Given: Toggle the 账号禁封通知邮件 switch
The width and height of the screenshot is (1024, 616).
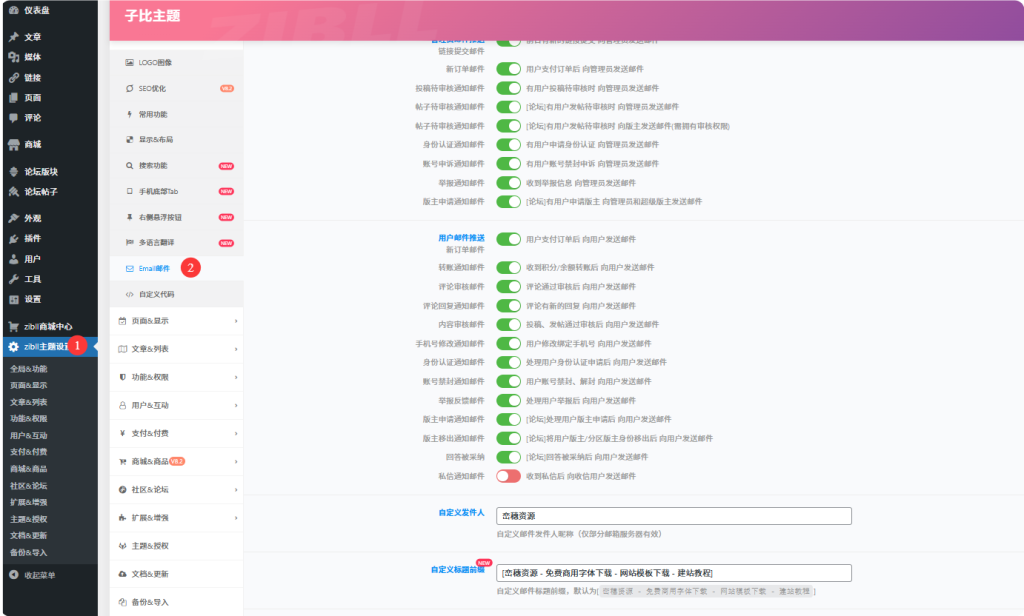Looking at the screenshot, I should coord(508,381).
